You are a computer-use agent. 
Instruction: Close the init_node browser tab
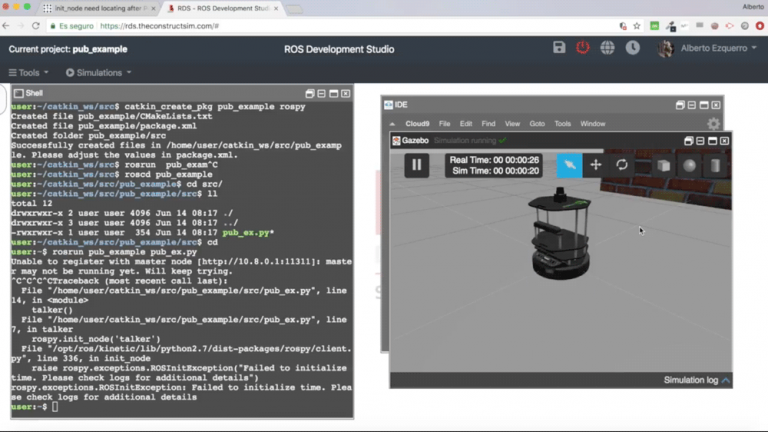coord(153,8)
